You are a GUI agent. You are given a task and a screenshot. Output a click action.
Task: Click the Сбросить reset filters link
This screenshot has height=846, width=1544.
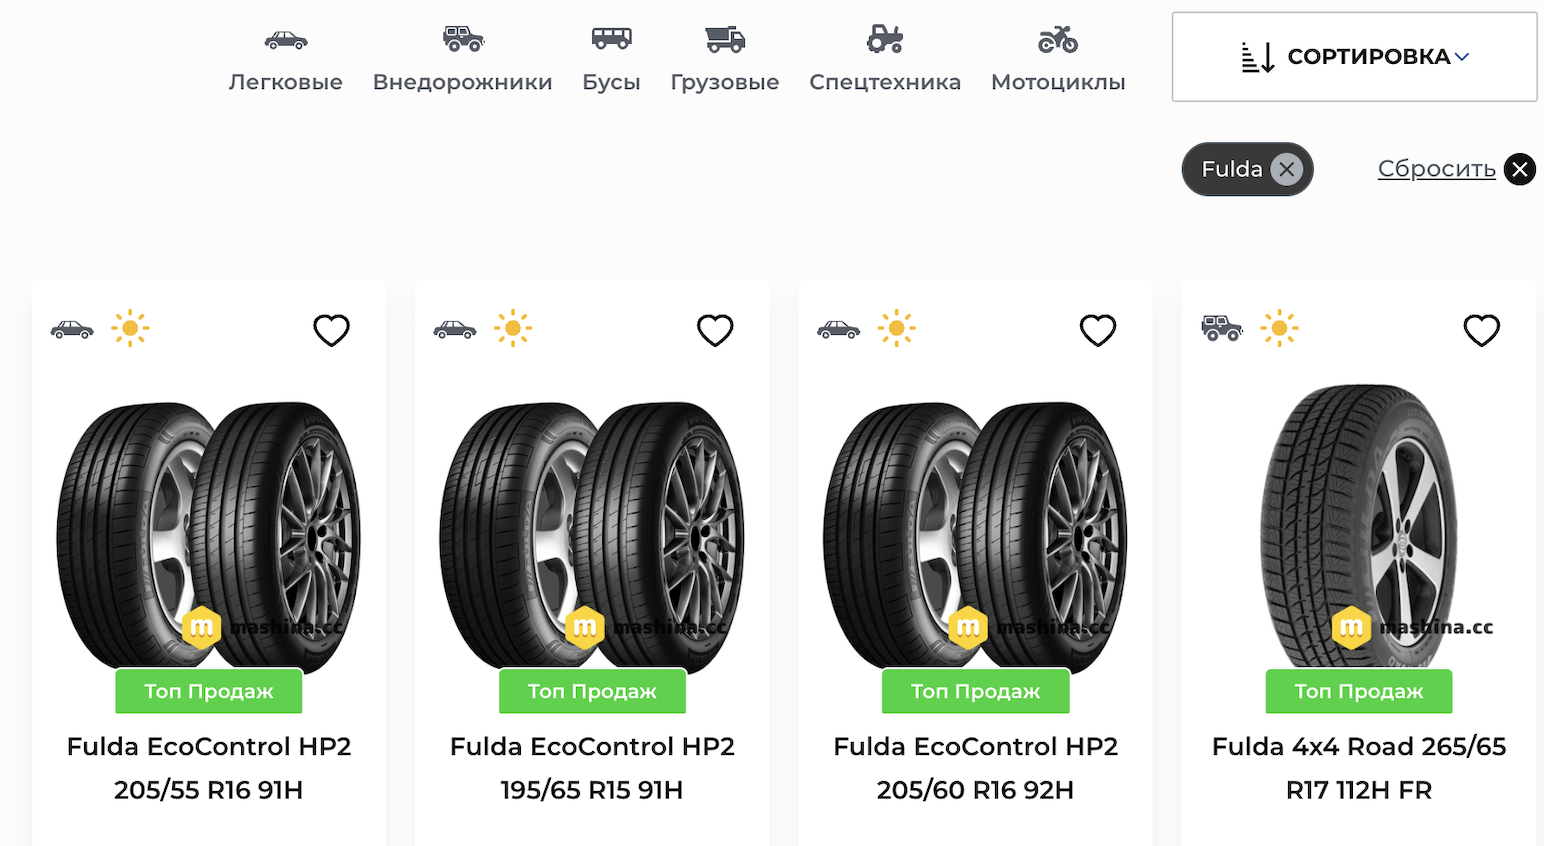1436,169
